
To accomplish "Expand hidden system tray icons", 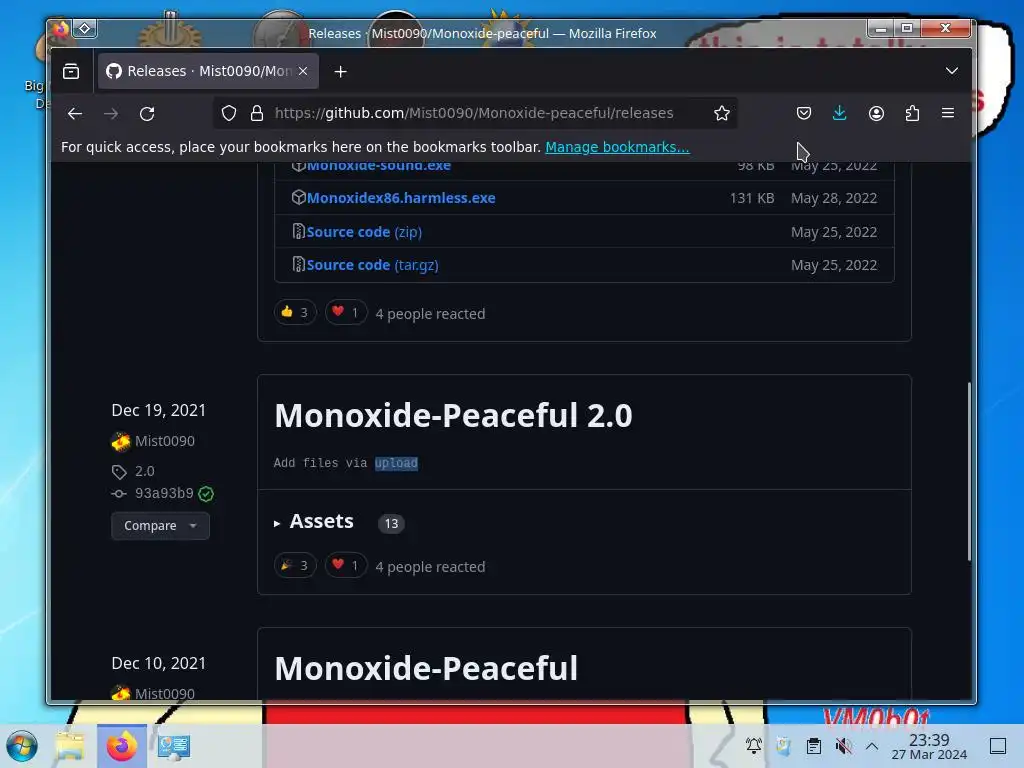I will click(872, 745).
